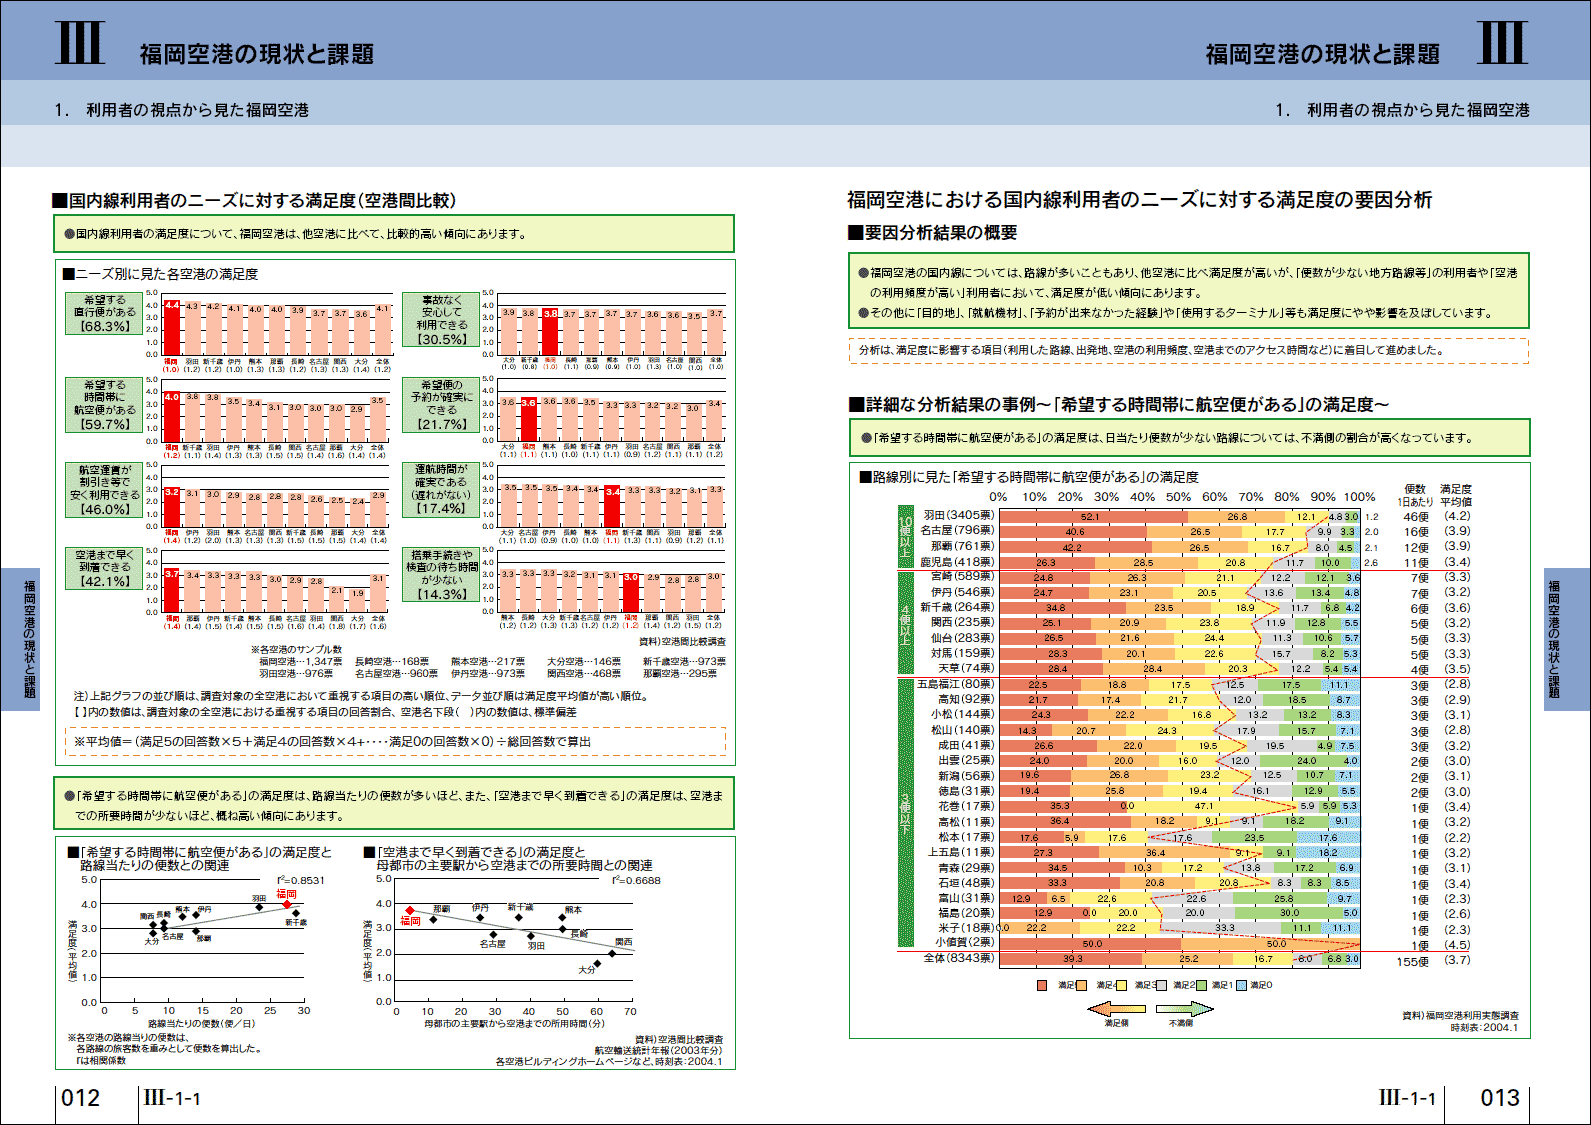
Task: Click the orange 満足側 left-pointing arrow
Action: click(x=1117, y=1008)
